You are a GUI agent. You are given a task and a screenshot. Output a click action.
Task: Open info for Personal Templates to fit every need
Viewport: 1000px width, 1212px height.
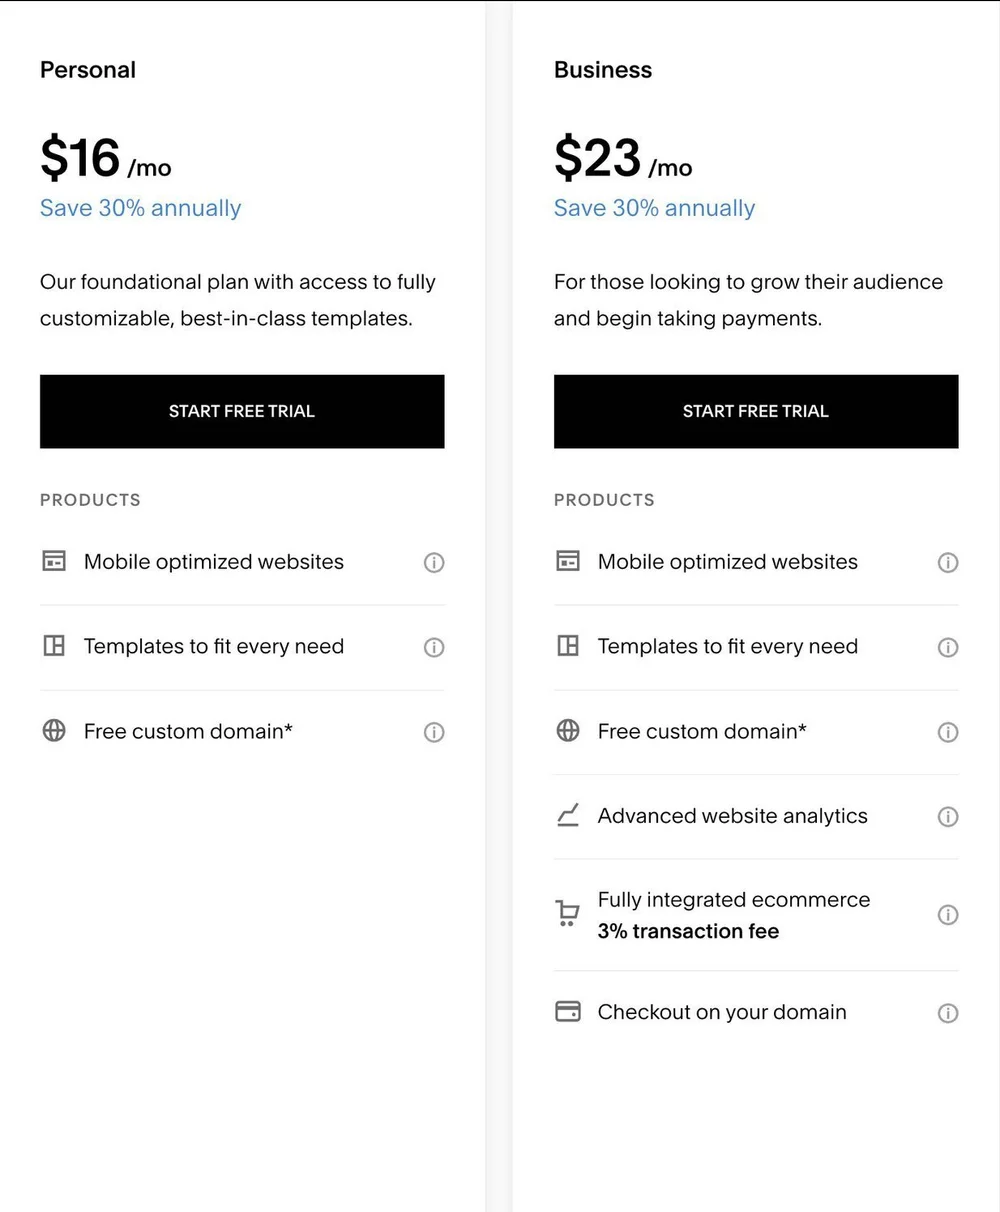(434, 648)
